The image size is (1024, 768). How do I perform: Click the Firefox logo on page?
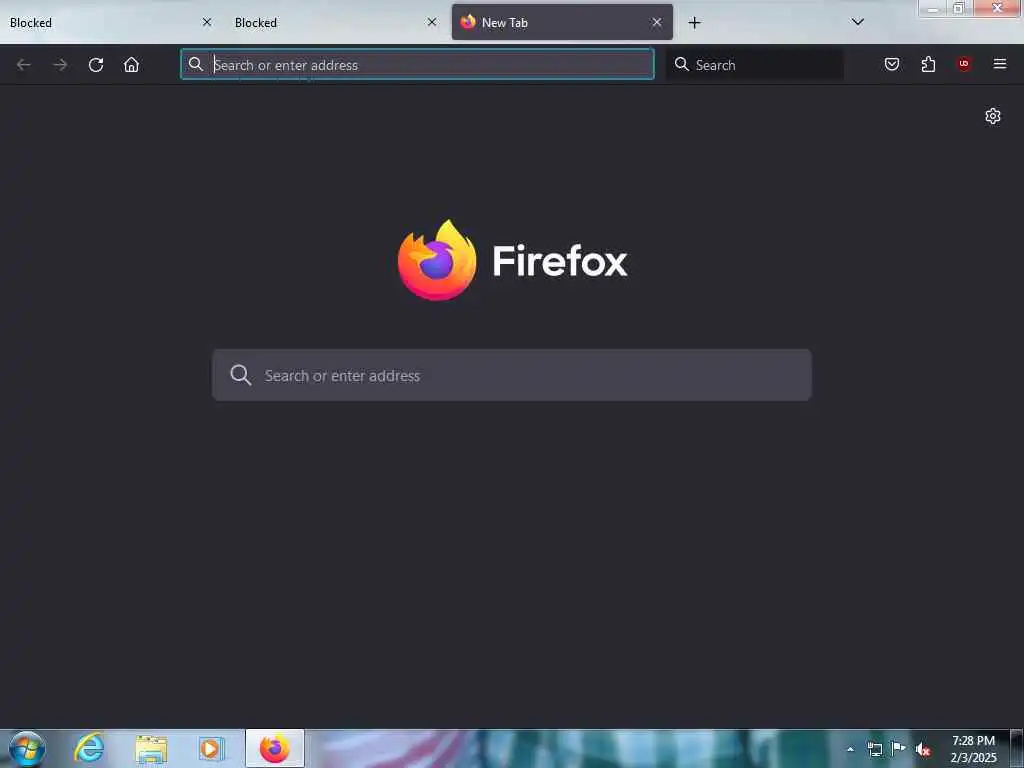point(512,261)
